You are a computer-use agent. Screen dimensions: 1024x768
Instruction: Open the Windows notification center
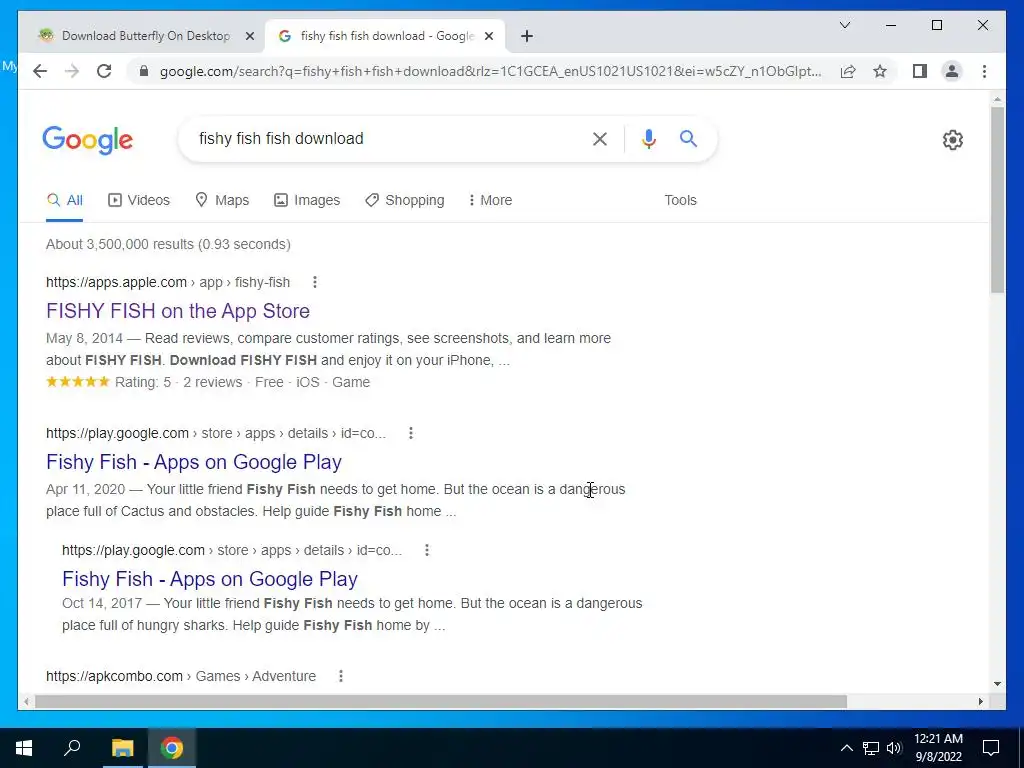coord(991,748)
